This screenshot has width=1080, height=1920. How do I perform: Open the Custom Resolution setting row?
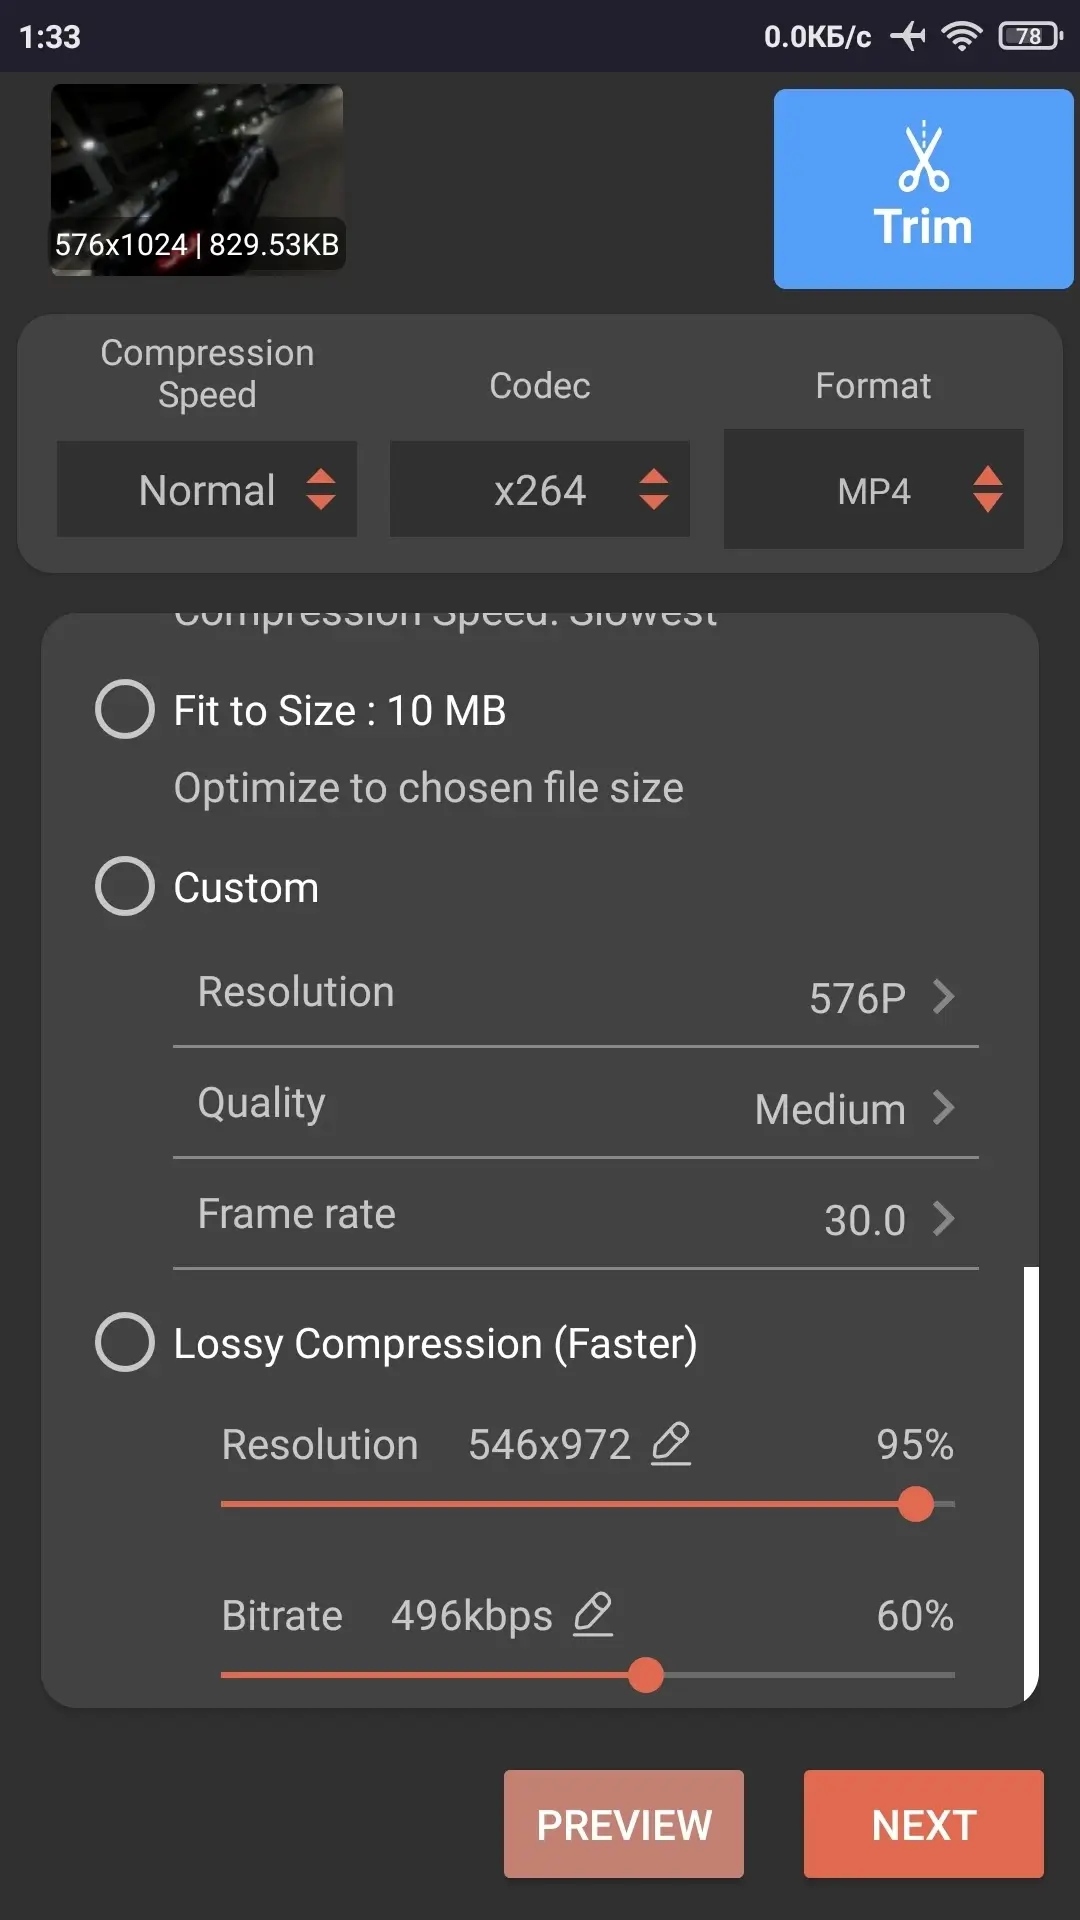575,995
